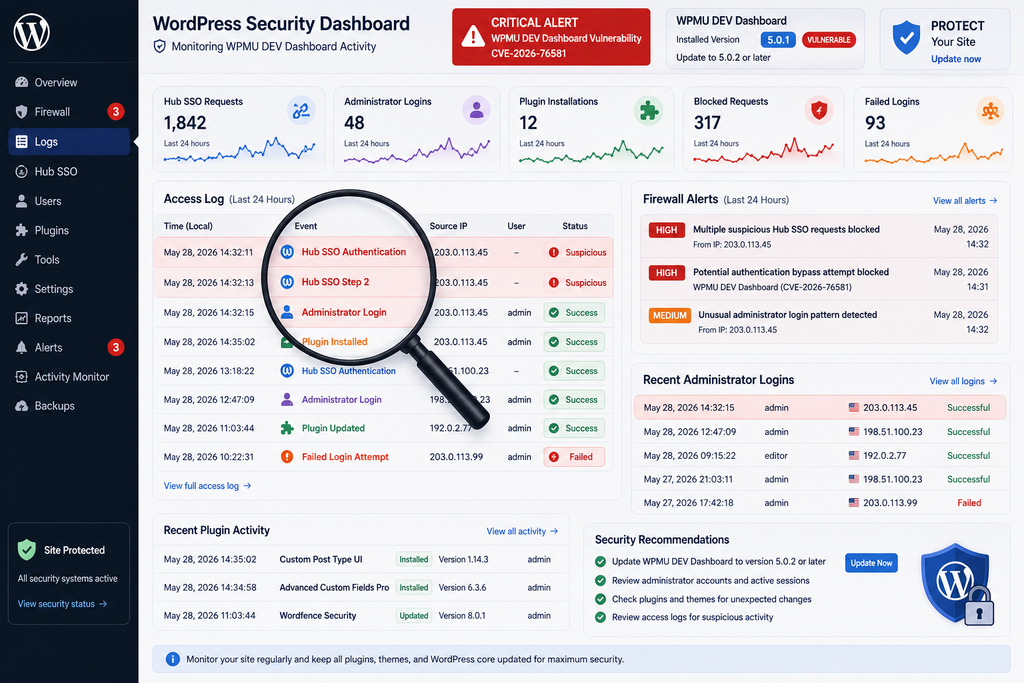Click the Settings gear icon

[x=22, y=289]
